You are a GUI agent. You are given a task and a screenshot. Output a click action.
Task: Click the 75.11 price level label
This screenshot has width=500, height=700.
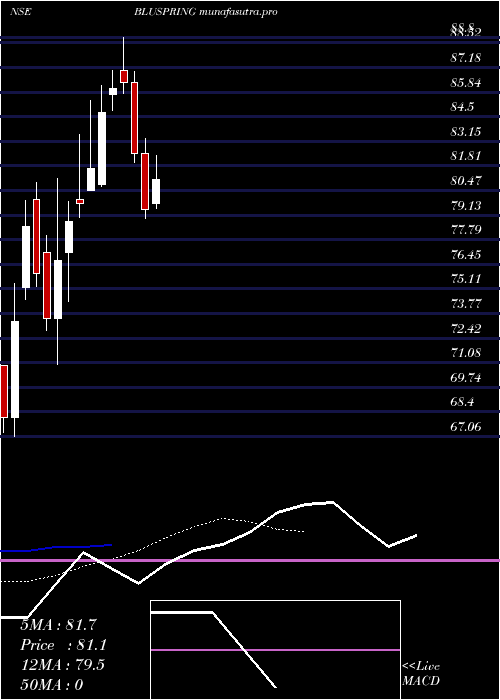tap(466, 279)
